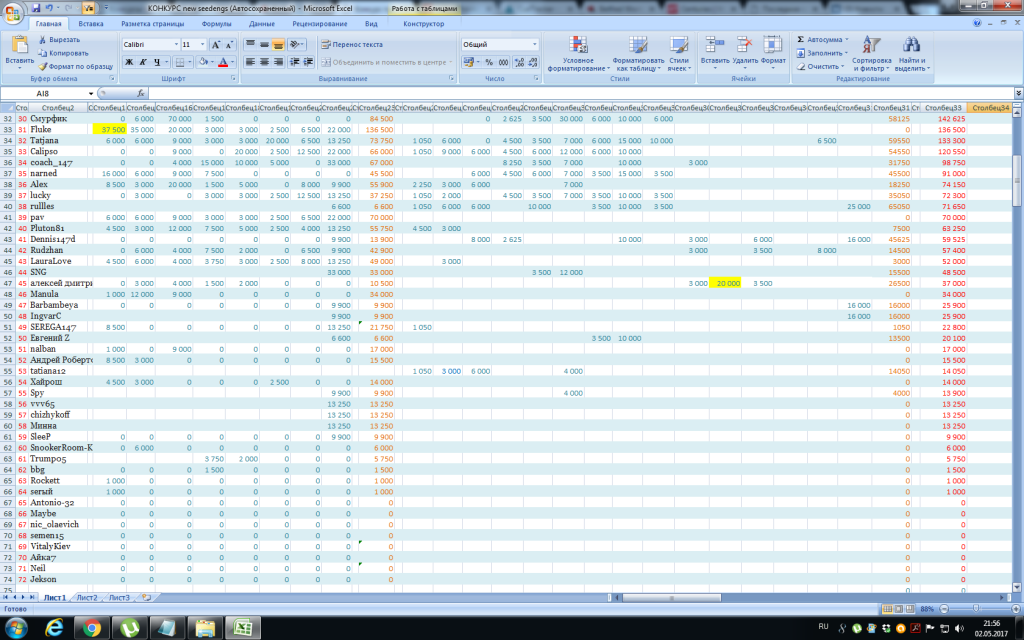Expand the Name Box AI8 dropdown
The image size is (1024, 640).
pos(91,93)
